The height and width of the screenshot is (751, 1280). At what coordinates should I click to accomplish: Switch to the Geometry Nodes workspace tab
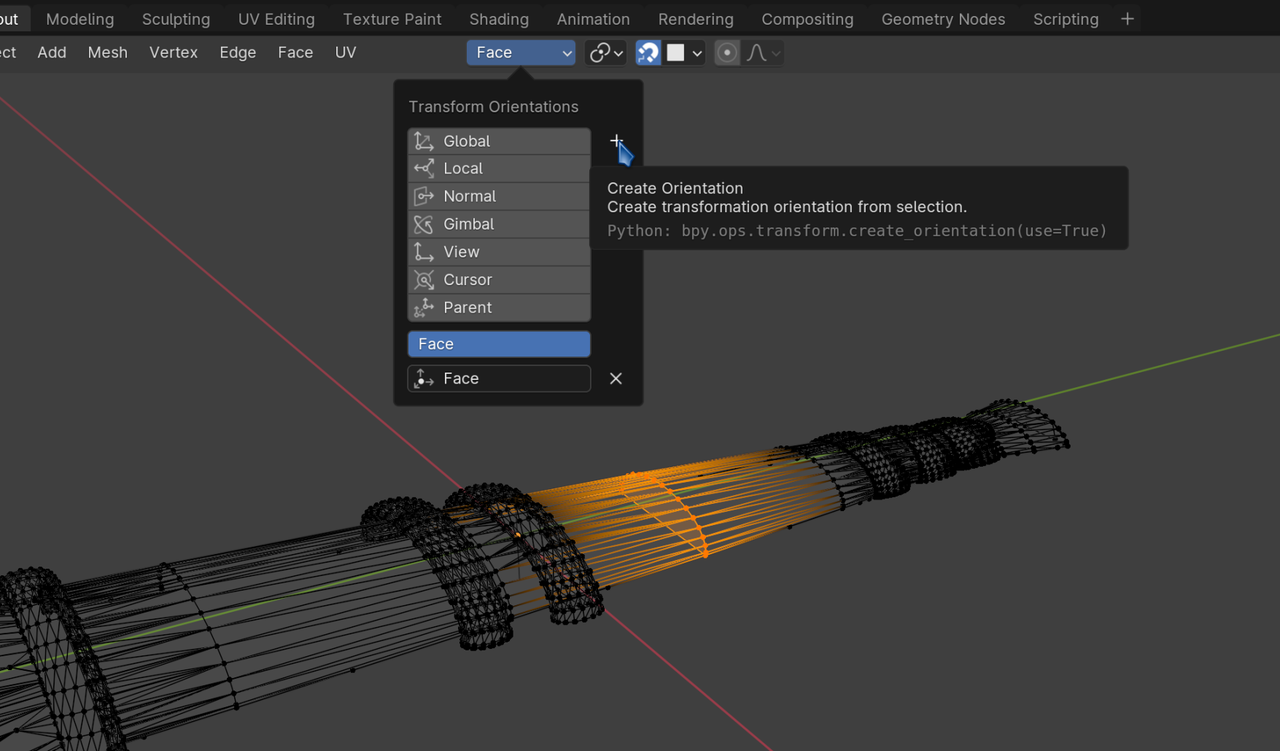pos(943,19)
